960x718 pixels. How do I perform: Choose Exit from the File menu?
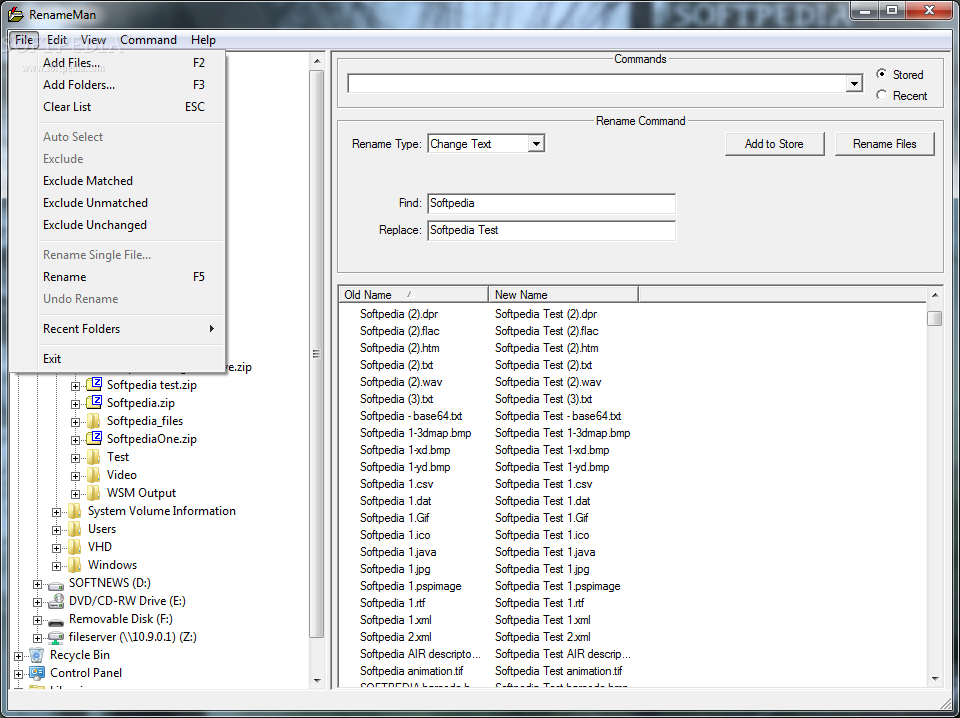tap(117, 359)
